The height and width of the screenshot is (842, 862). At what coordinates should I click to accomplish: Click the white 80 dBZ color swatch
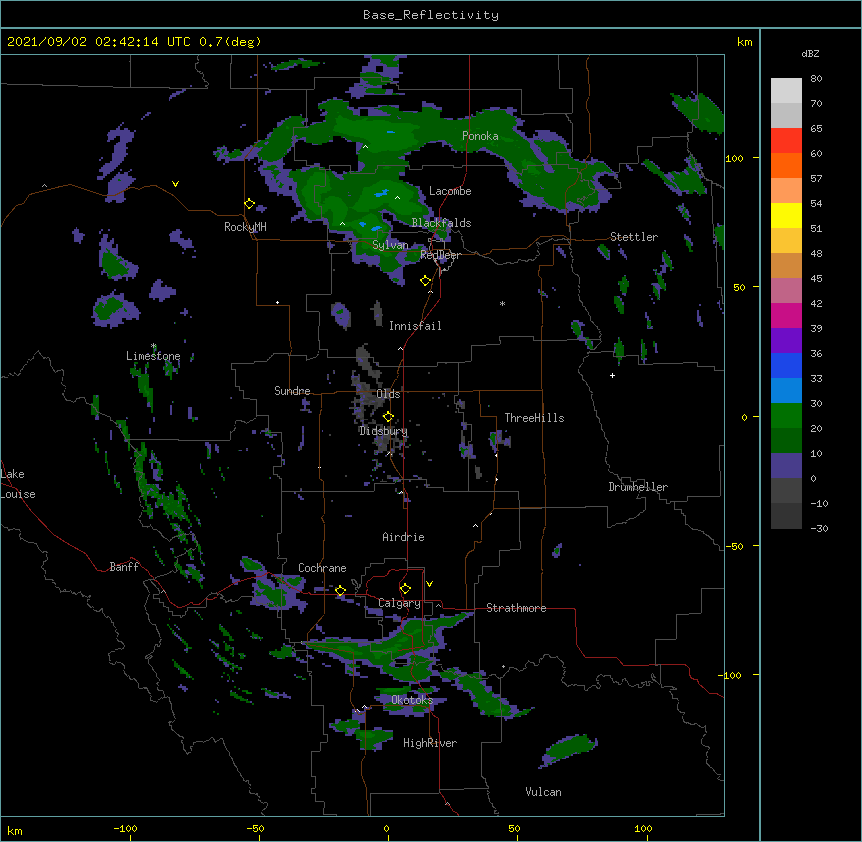(786, 91)
